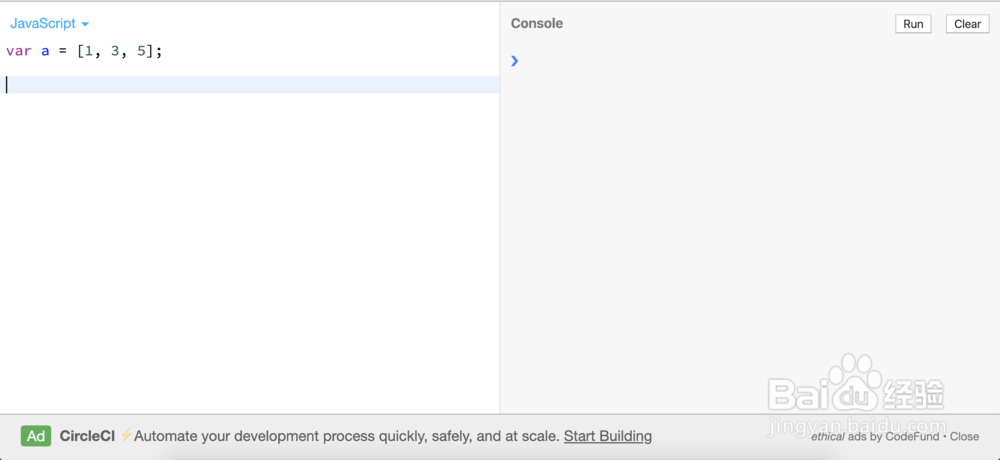Click the number 5 in the array
The height and width of the screenshot is (460, 1000).
(x=141, y=51)
